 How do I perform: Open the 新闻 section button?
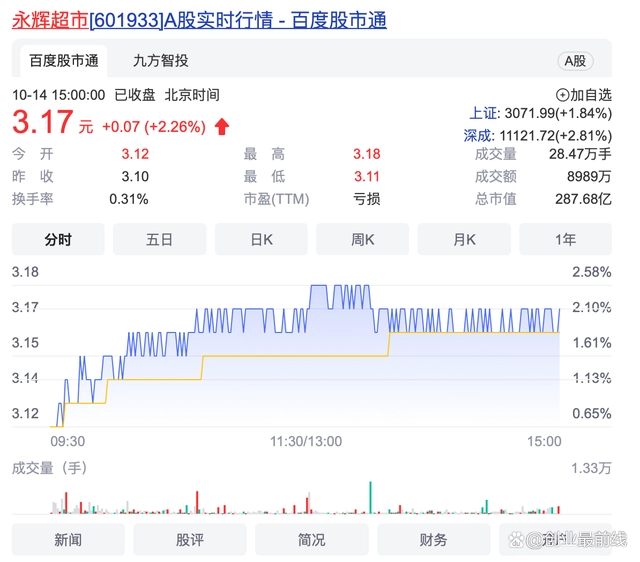[x=68, y=540]
